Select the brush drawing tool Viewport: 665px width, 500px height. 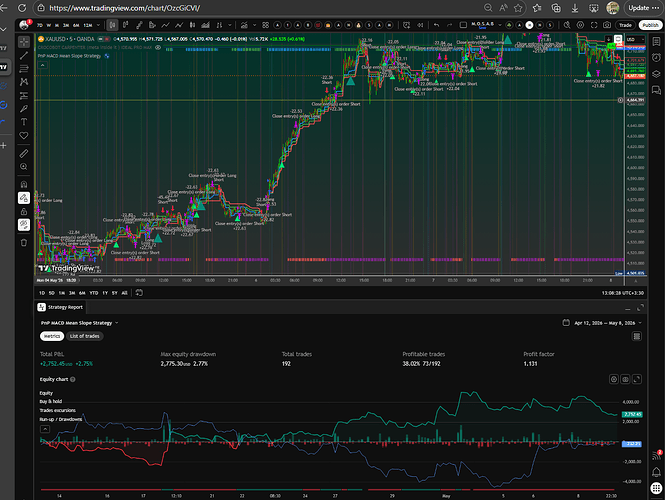point(24,109)
